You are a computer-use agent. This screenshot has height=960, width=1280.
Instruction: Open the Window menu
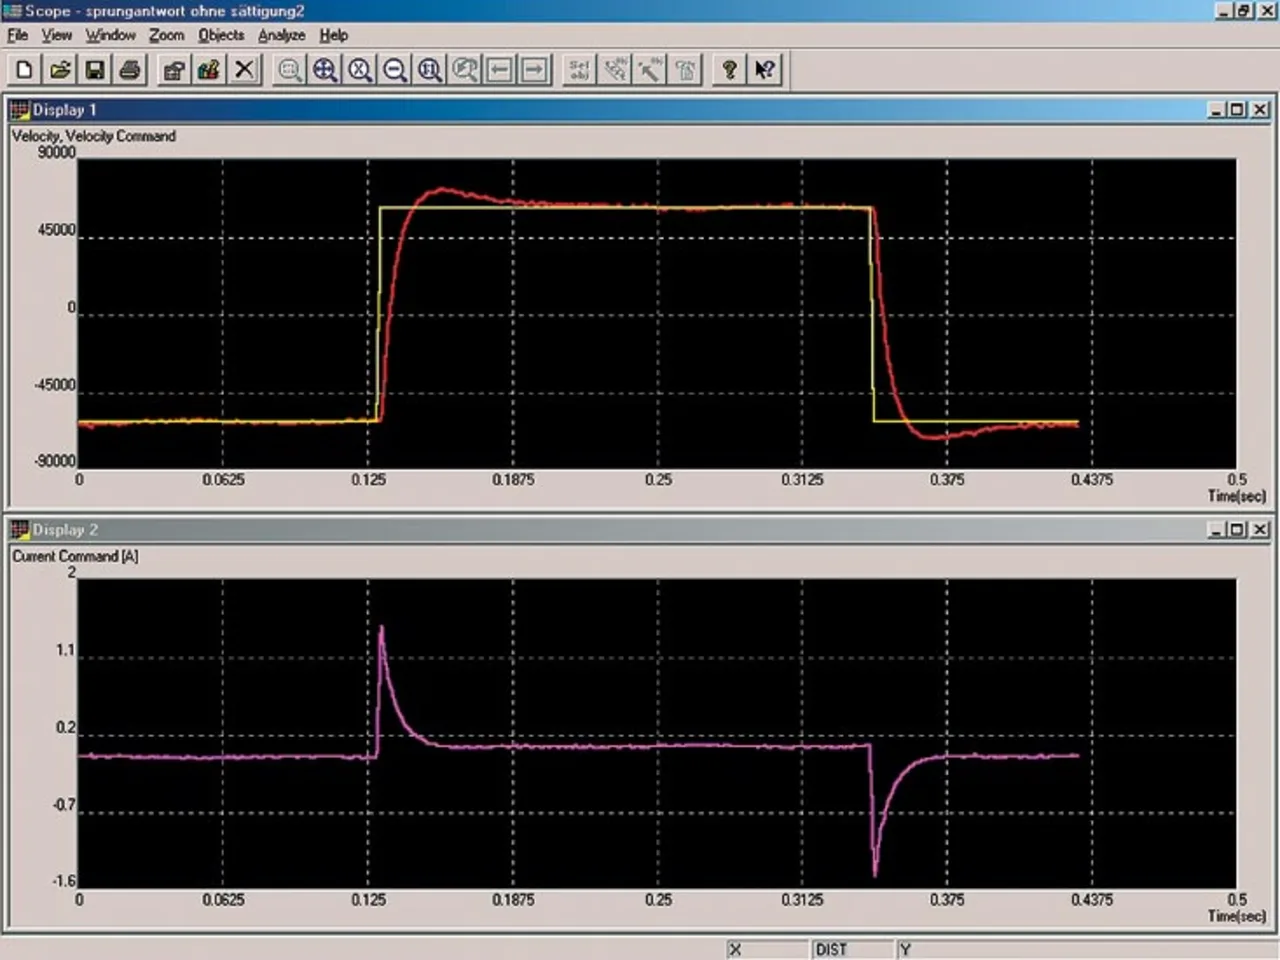click(x=110, y=35)
